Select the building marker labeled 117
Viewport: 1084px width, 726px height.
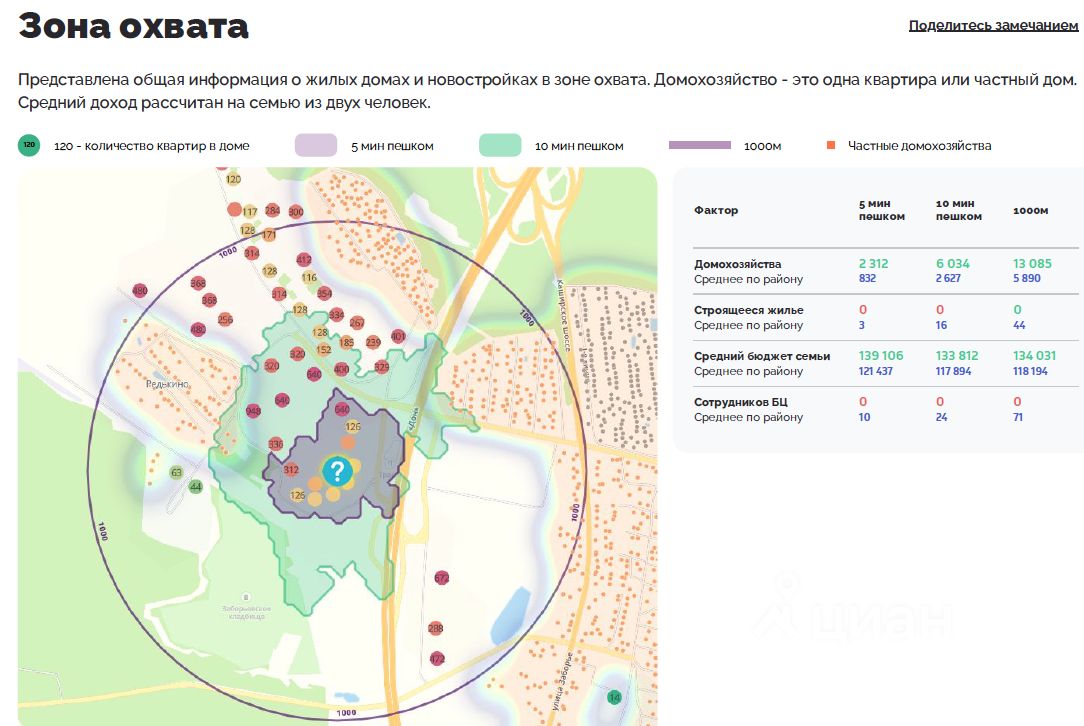click(250, 212)
